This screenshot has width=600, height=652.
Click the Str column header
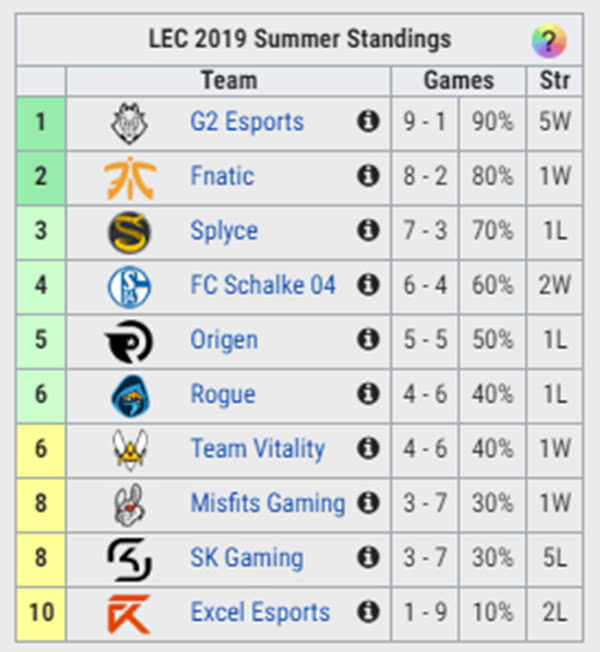[x=554, y=80]
